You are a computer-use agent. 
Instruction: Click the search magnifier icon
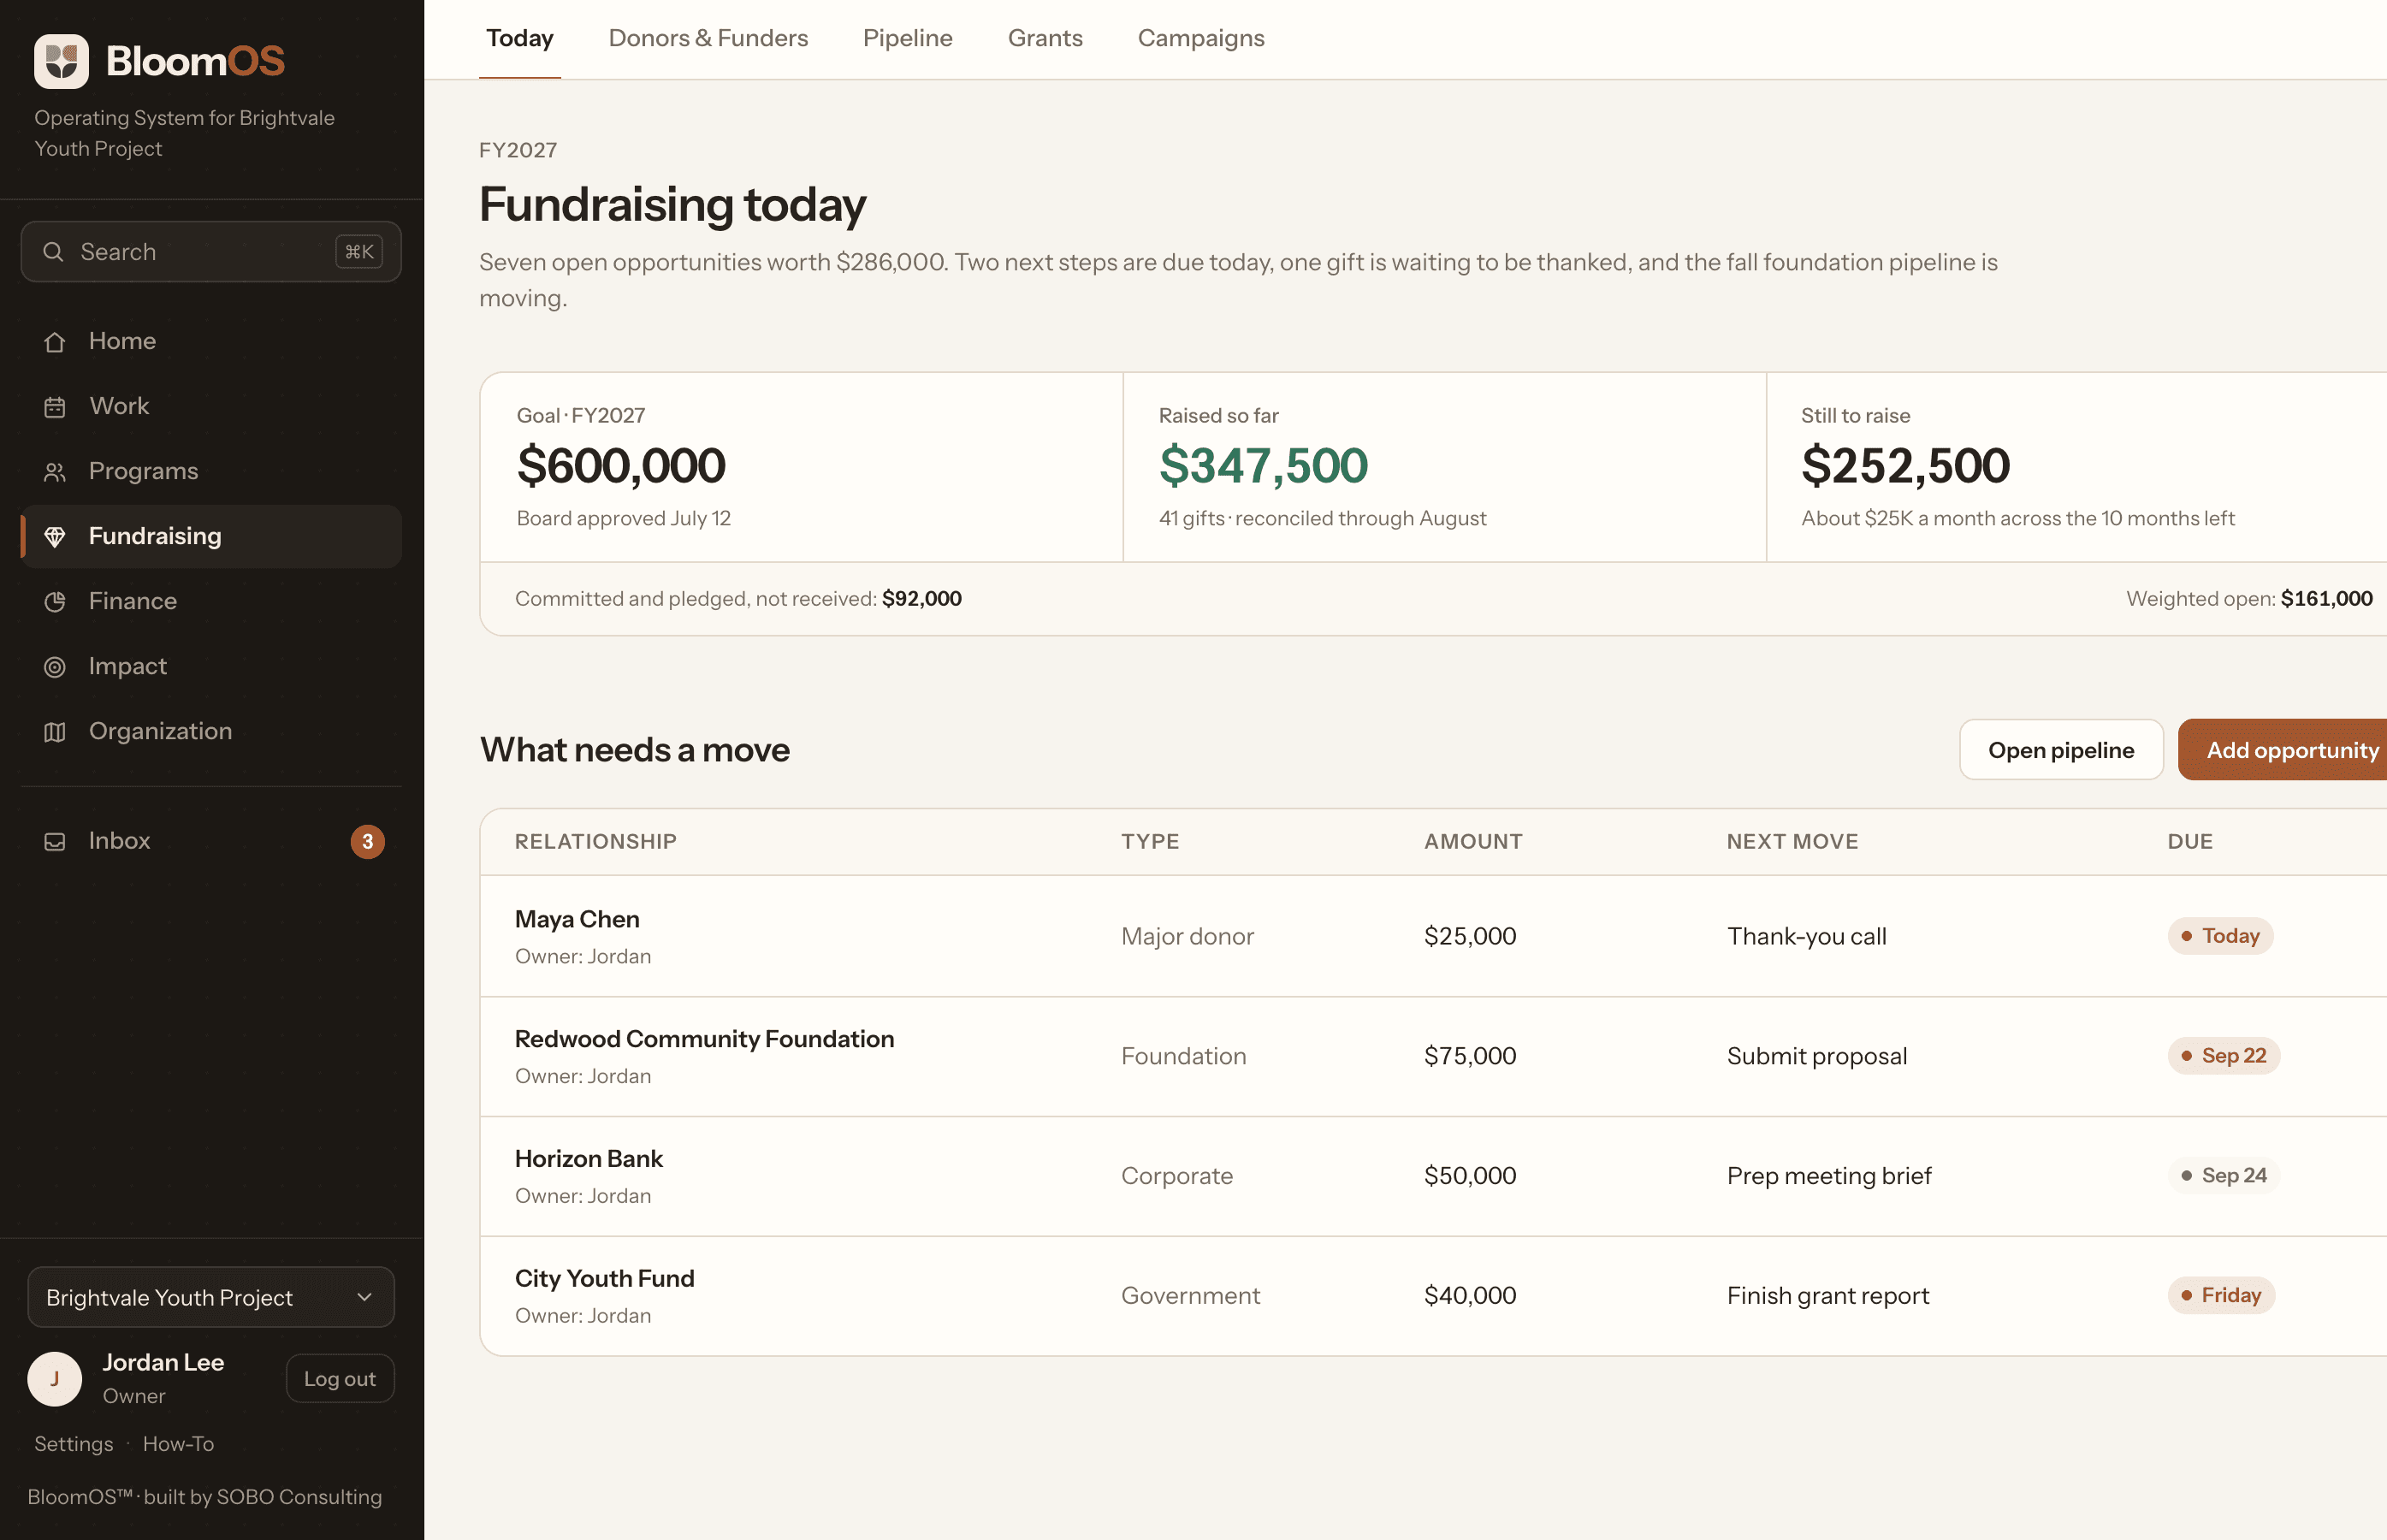coord(53,252)
